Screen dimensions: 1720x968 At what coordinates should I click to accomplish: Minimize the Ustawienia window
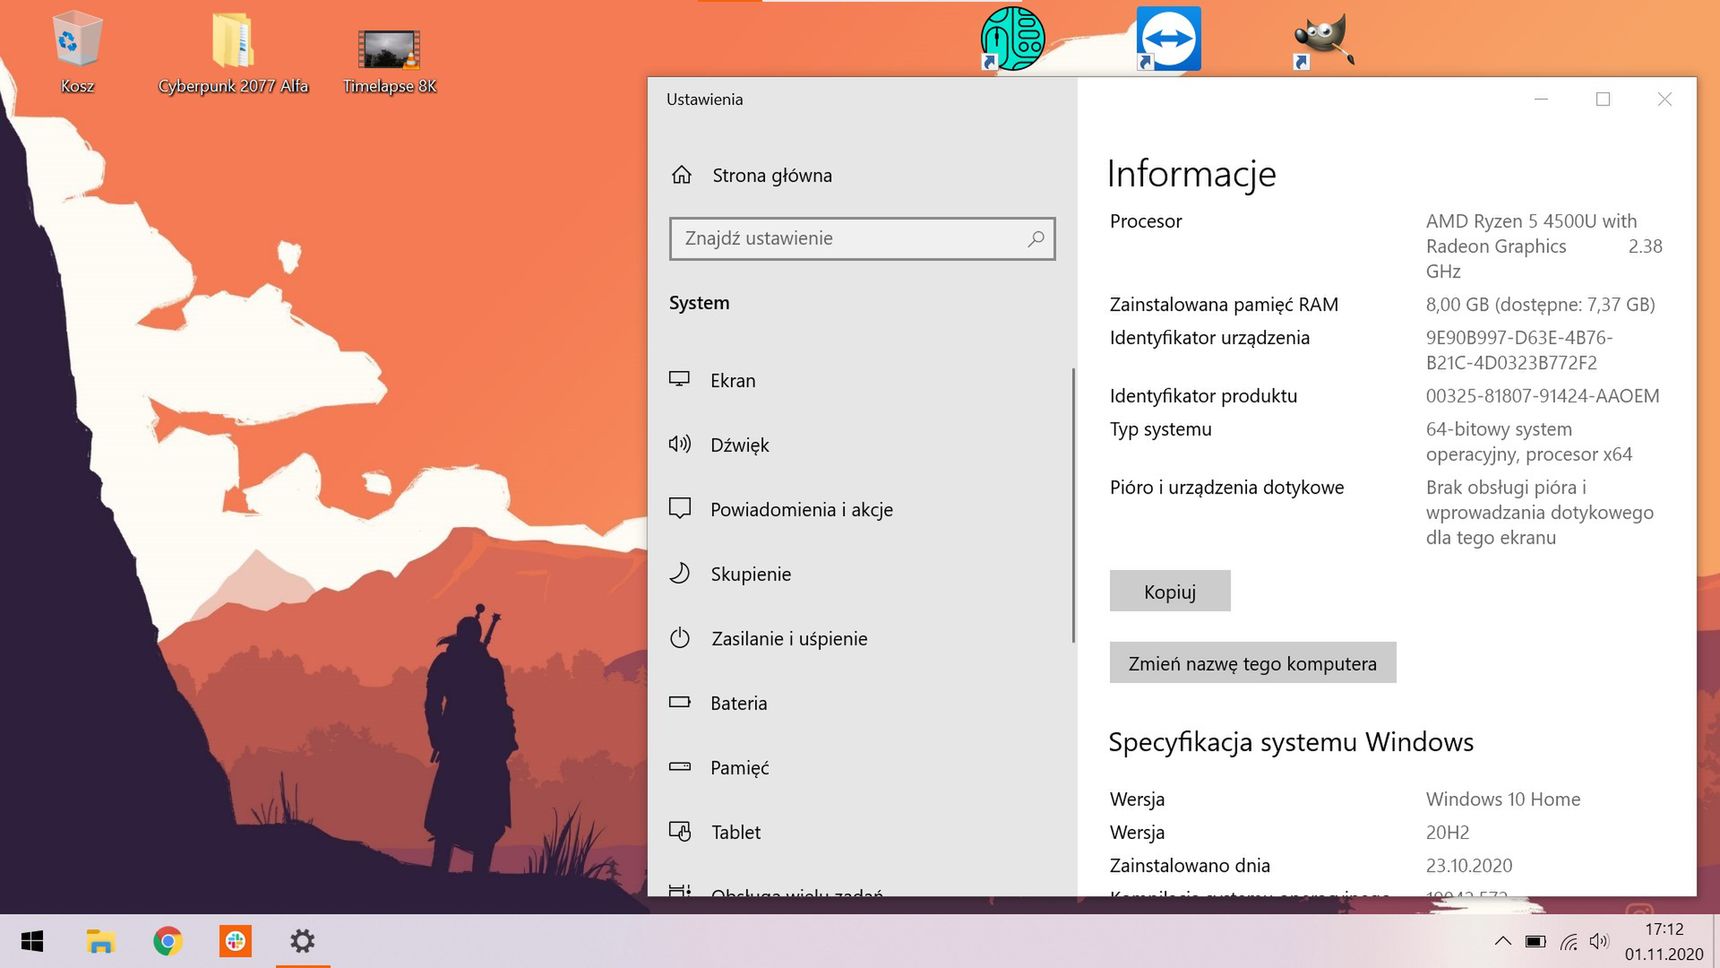[x=1541, y=99]
